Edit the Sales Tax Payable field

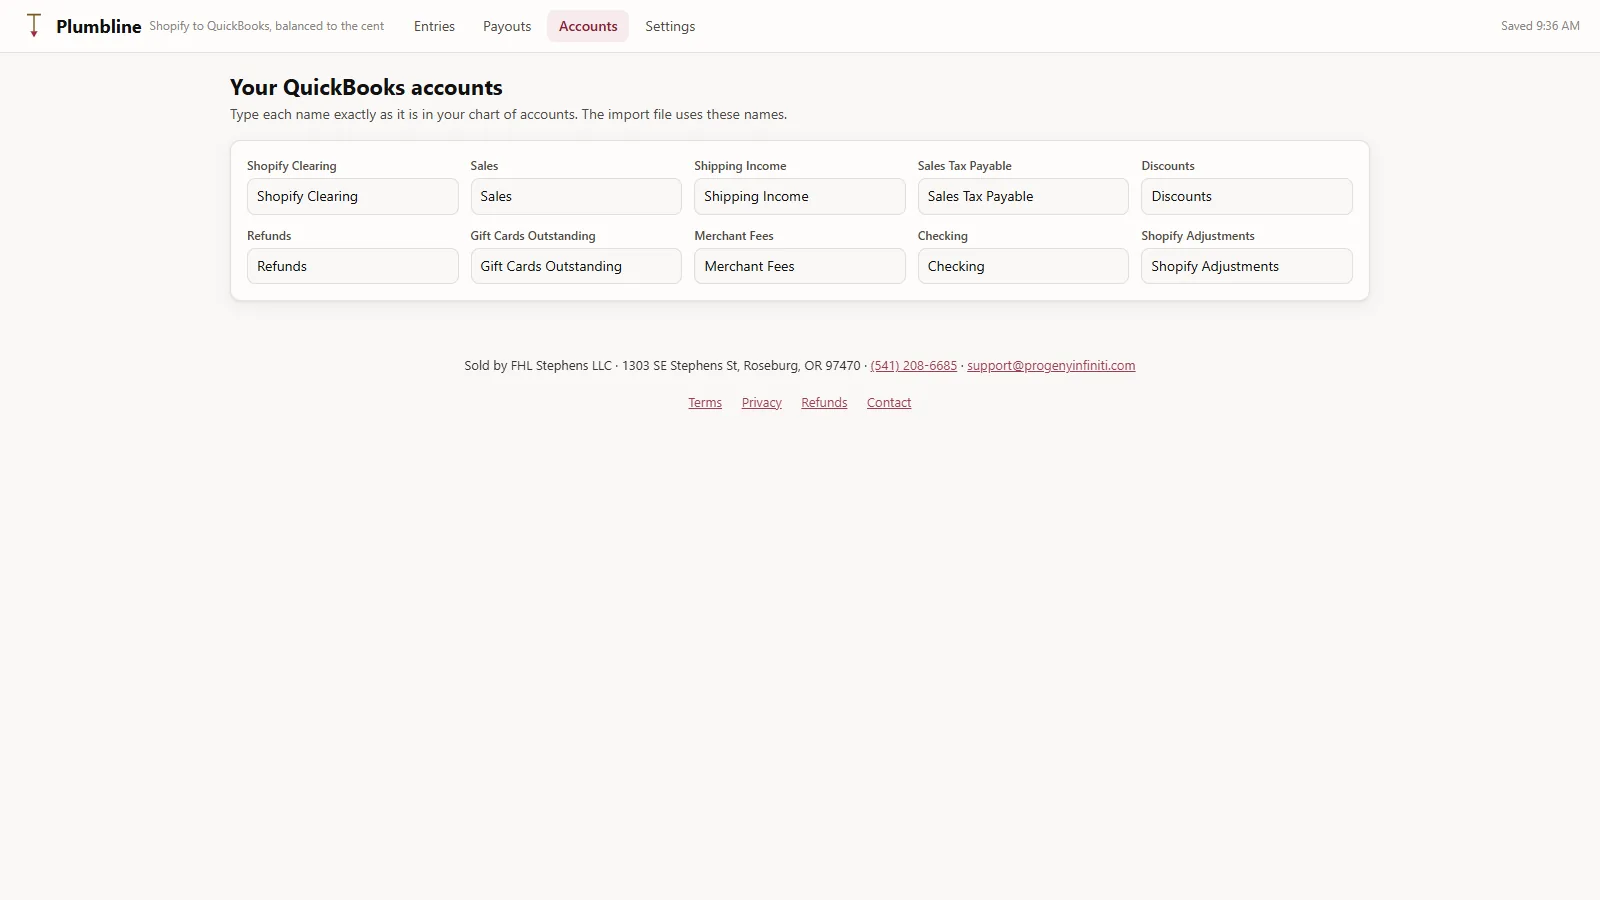coord(1023,196)
